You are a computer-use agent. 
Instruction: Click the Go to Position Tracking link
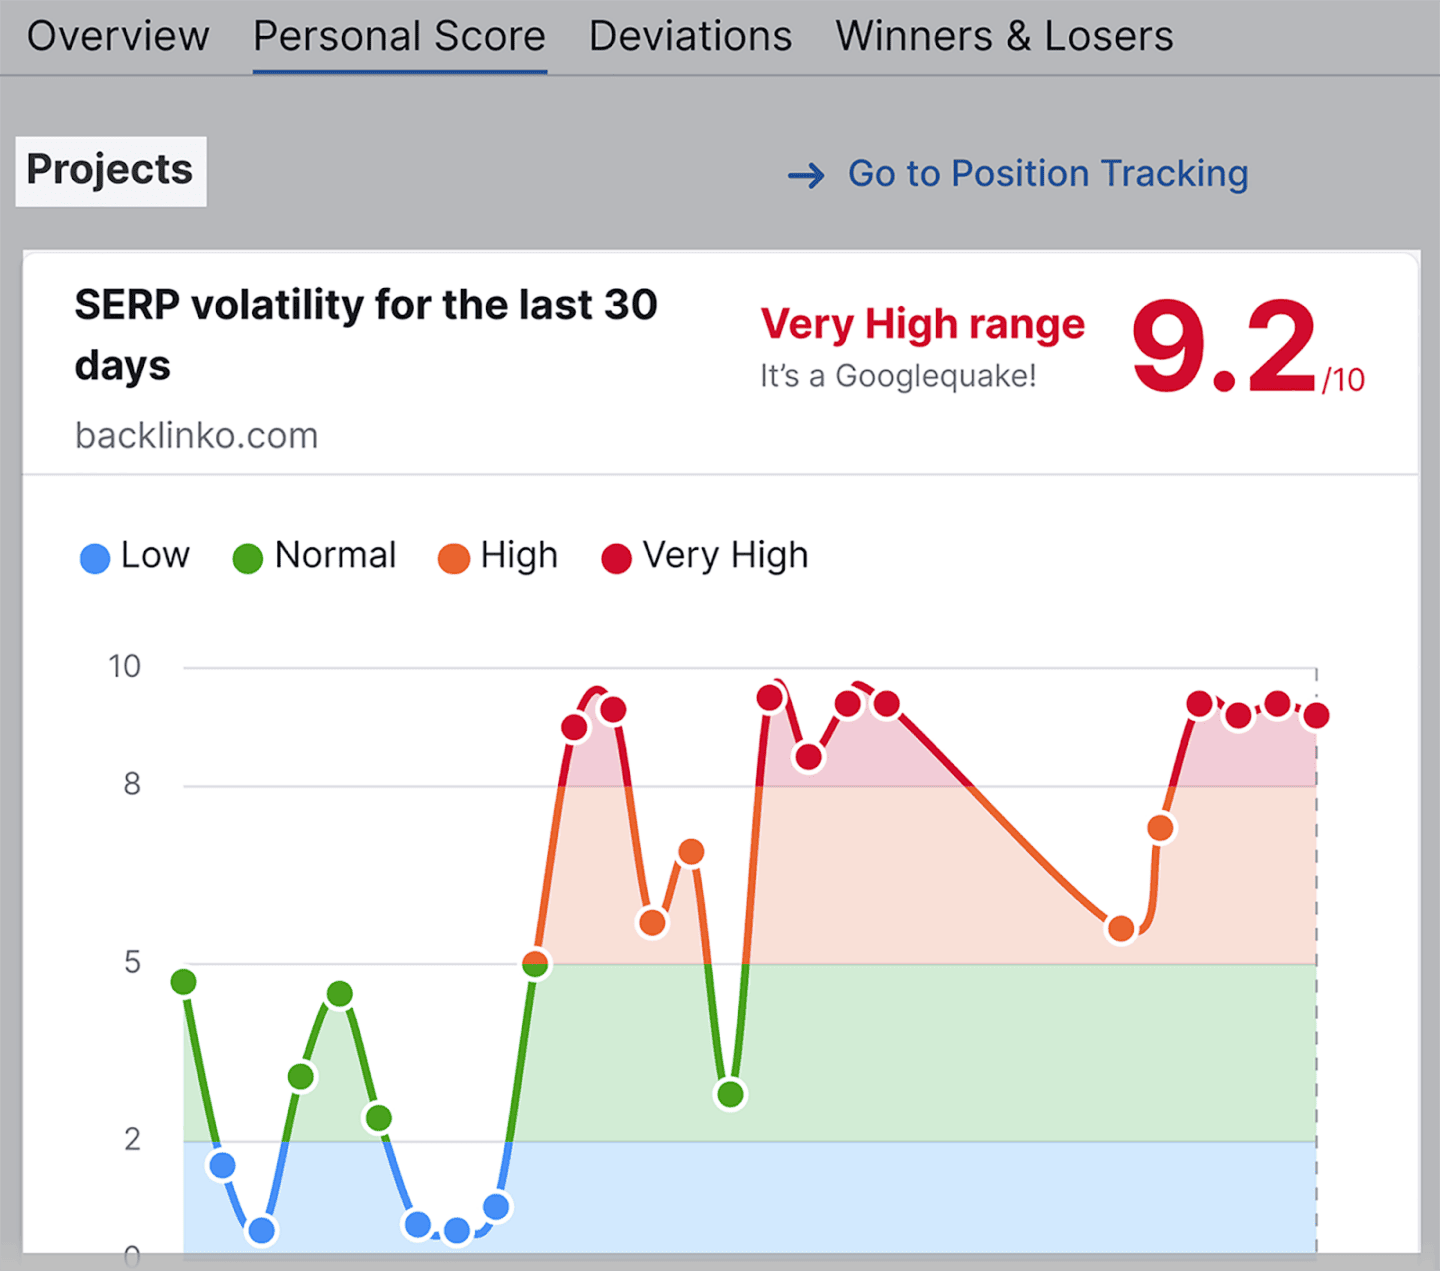(x=1048, y=173)
